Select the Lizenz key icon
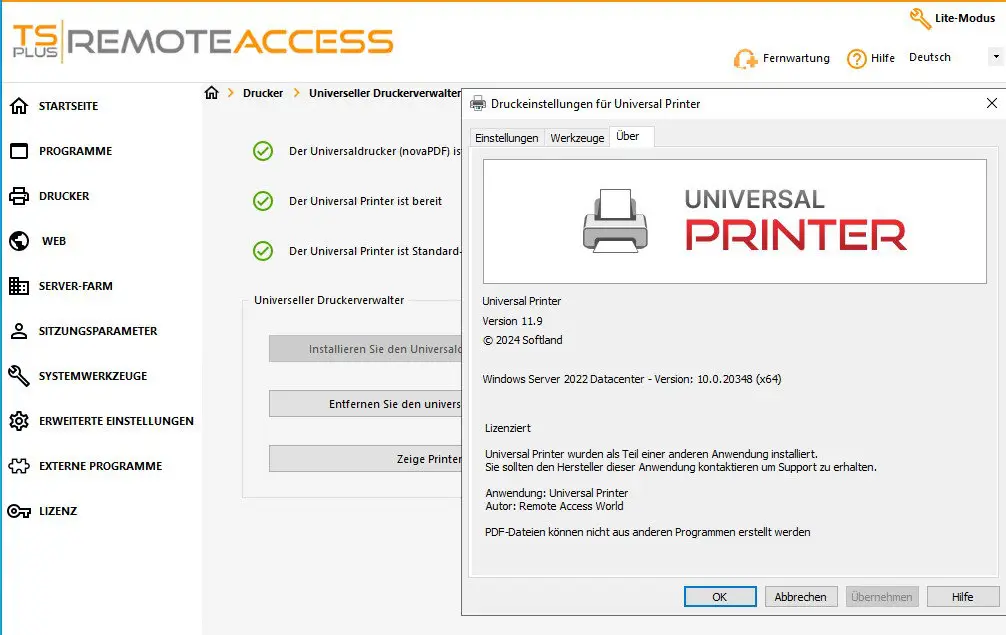The image size is (1006, 635). pyautogui.click(x=19, y=511)
